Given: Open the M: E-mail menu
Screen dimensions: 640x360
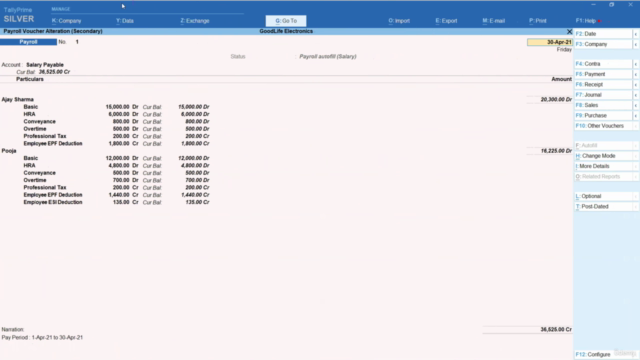Looking at the screenshot, I should tap(493, 21).
